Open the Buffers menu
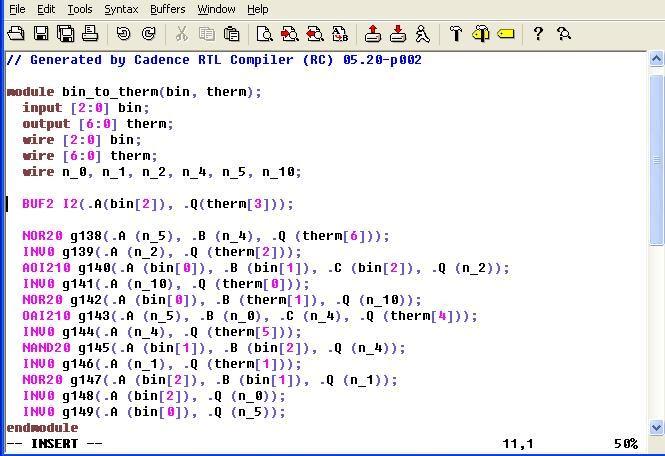665x456 pixels. click(168, 9)
